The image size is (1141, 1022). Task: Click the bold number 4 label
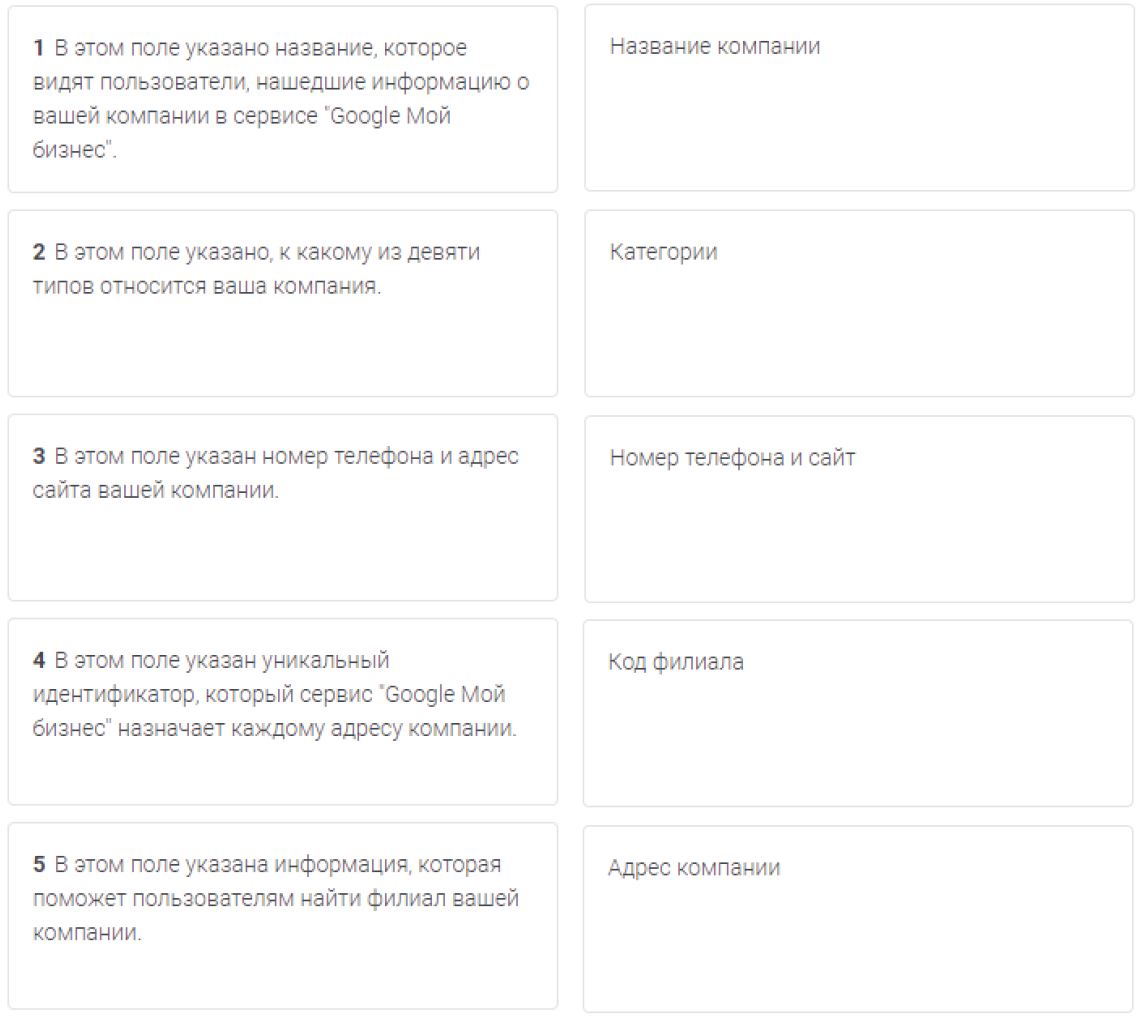coord(39,660)
